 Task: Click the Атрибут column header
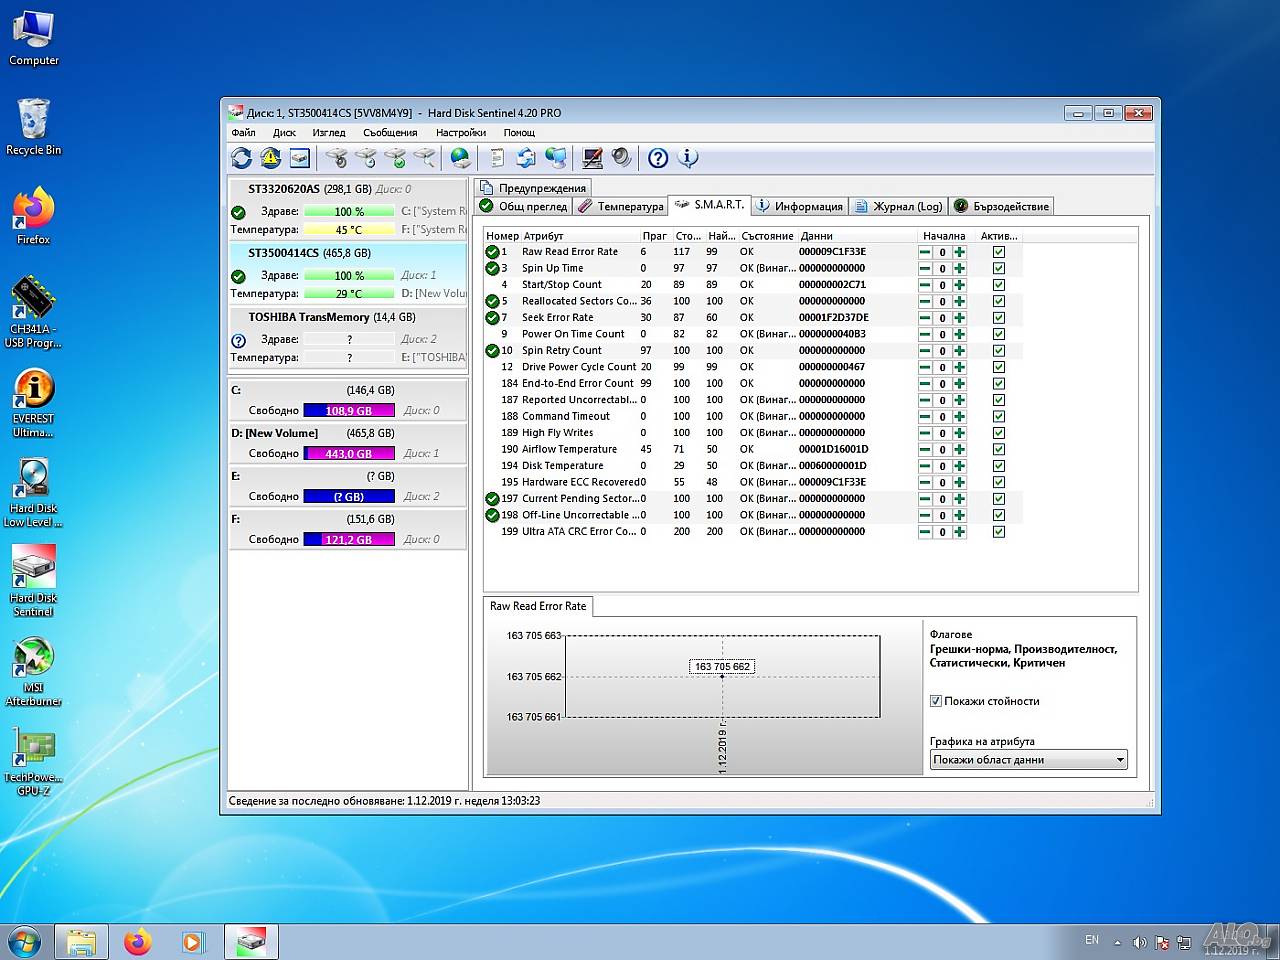coord(580,236)
